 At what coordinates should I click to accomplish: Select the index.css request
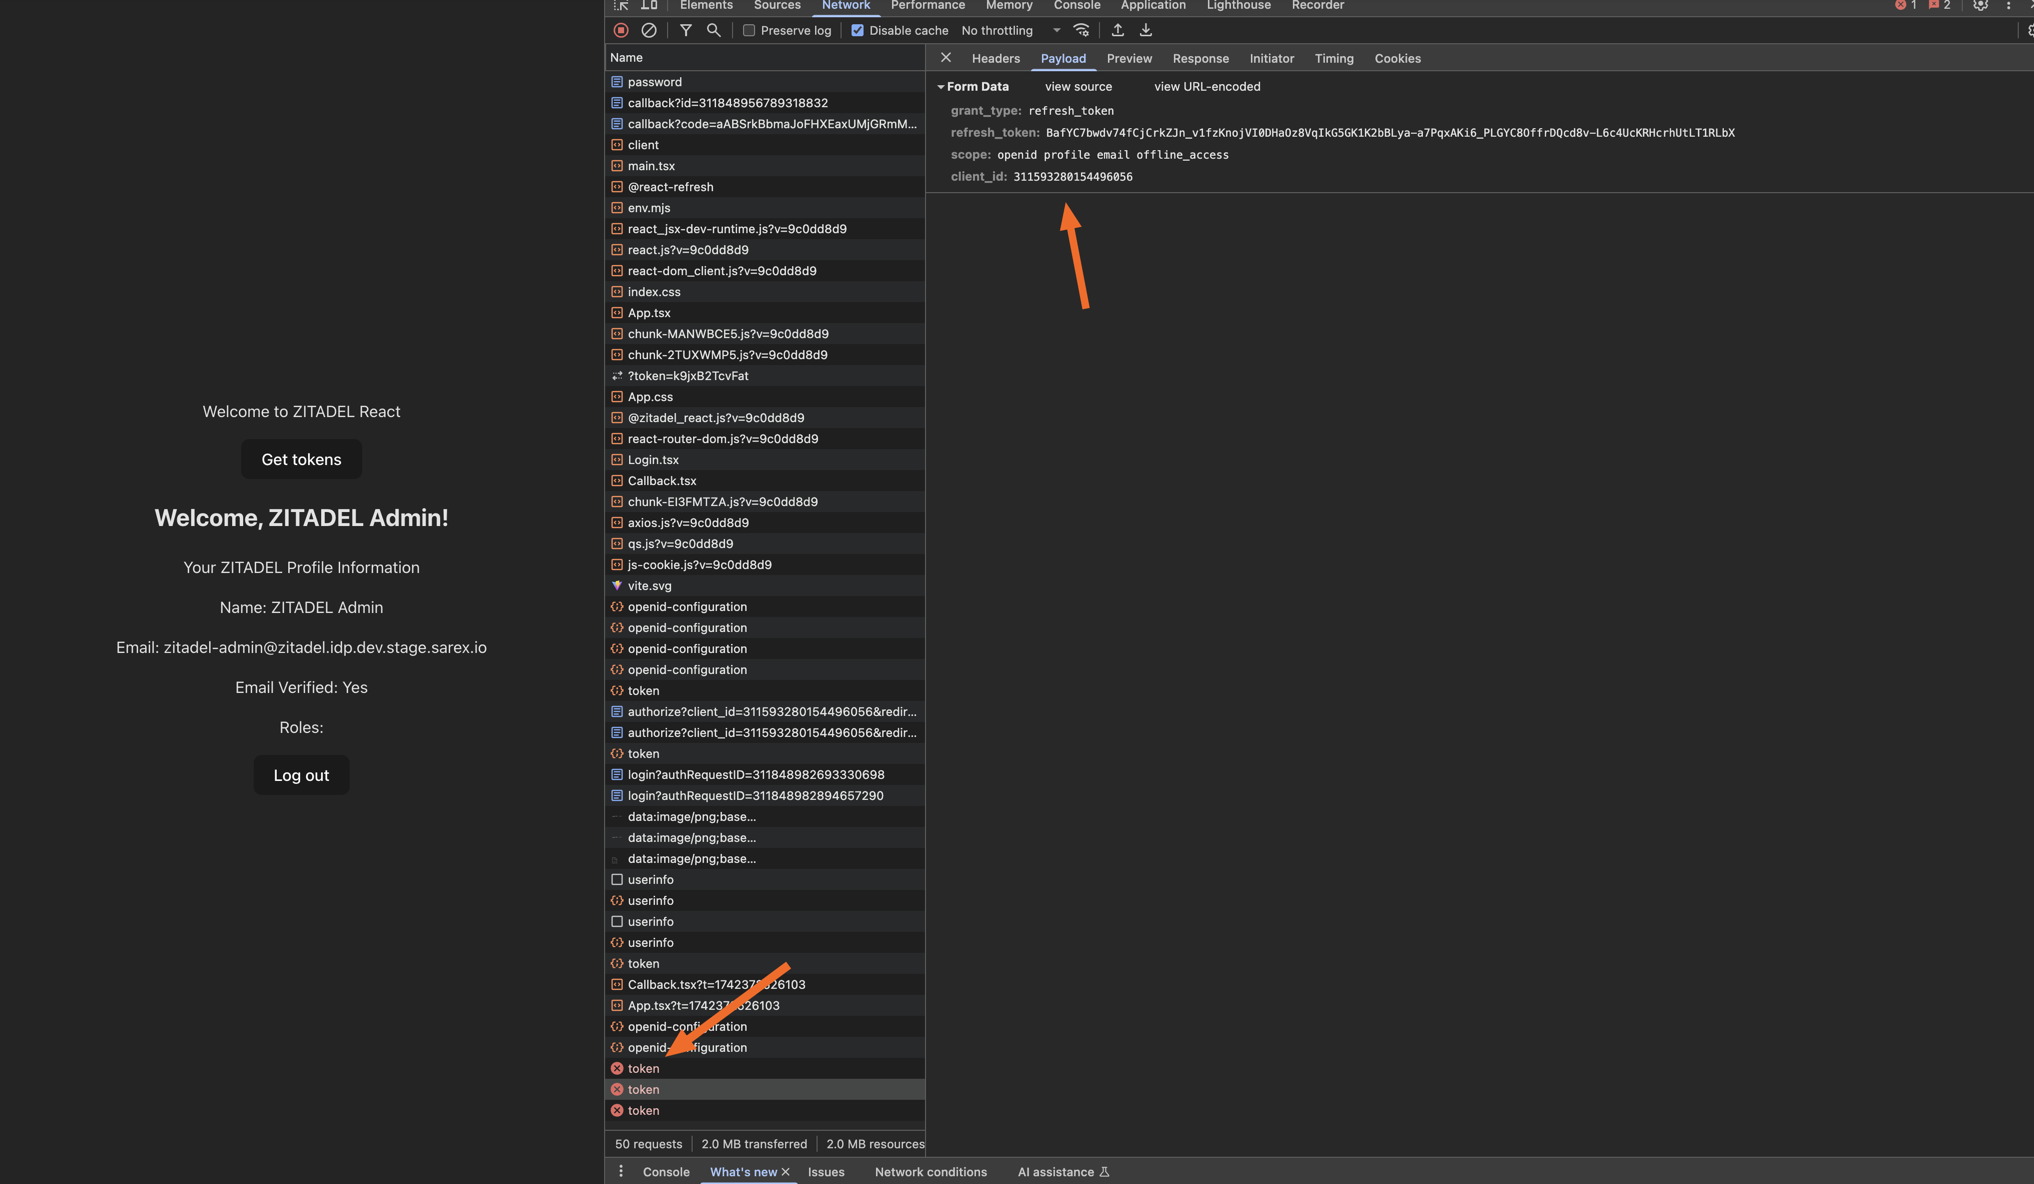coord(765,292)
